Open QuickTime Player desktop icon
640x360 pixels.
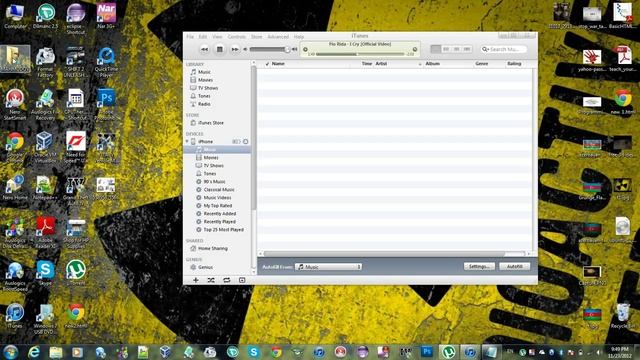(x=106, y=62)
